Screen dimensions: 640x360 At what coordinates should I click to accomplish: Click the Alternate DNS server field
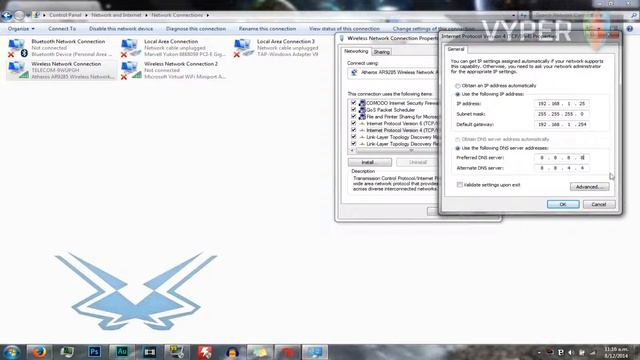click(x=561, y=168)
